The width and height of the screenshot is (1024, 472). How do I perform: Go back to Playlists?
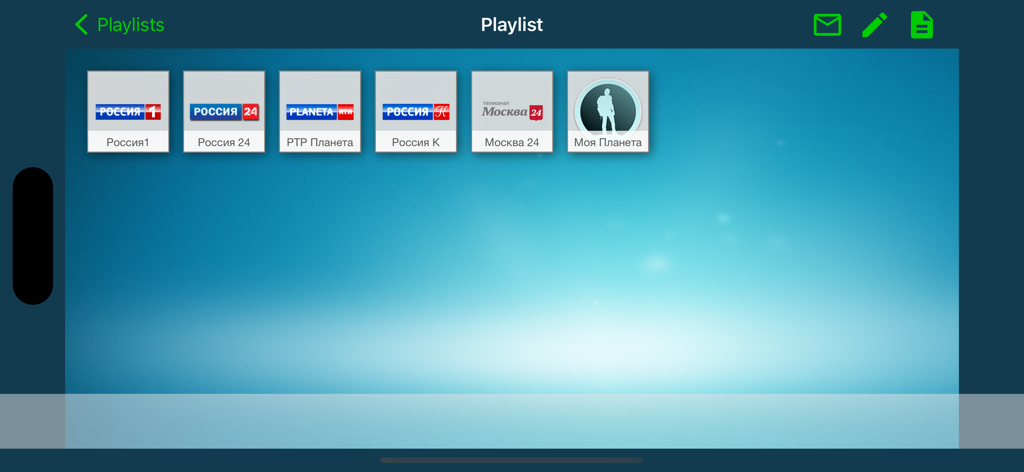pyautogui.click(x=120, y=25)
